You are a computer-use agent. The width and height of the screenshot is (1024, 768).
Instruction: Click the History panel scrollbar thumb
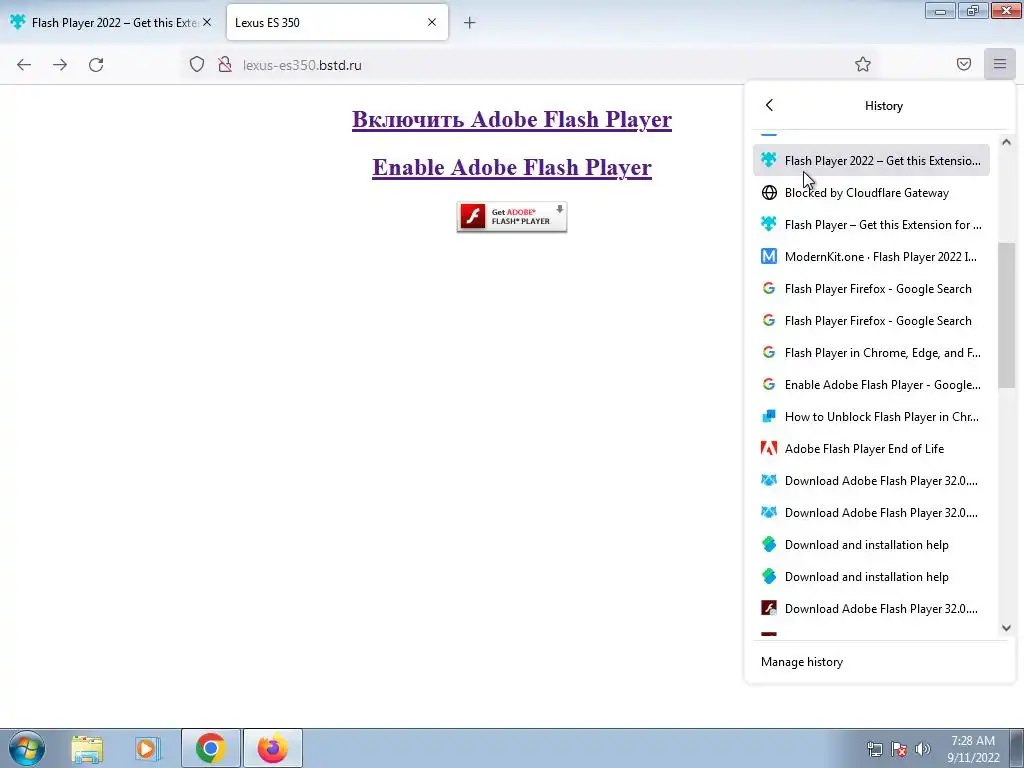click(1006, 316)
